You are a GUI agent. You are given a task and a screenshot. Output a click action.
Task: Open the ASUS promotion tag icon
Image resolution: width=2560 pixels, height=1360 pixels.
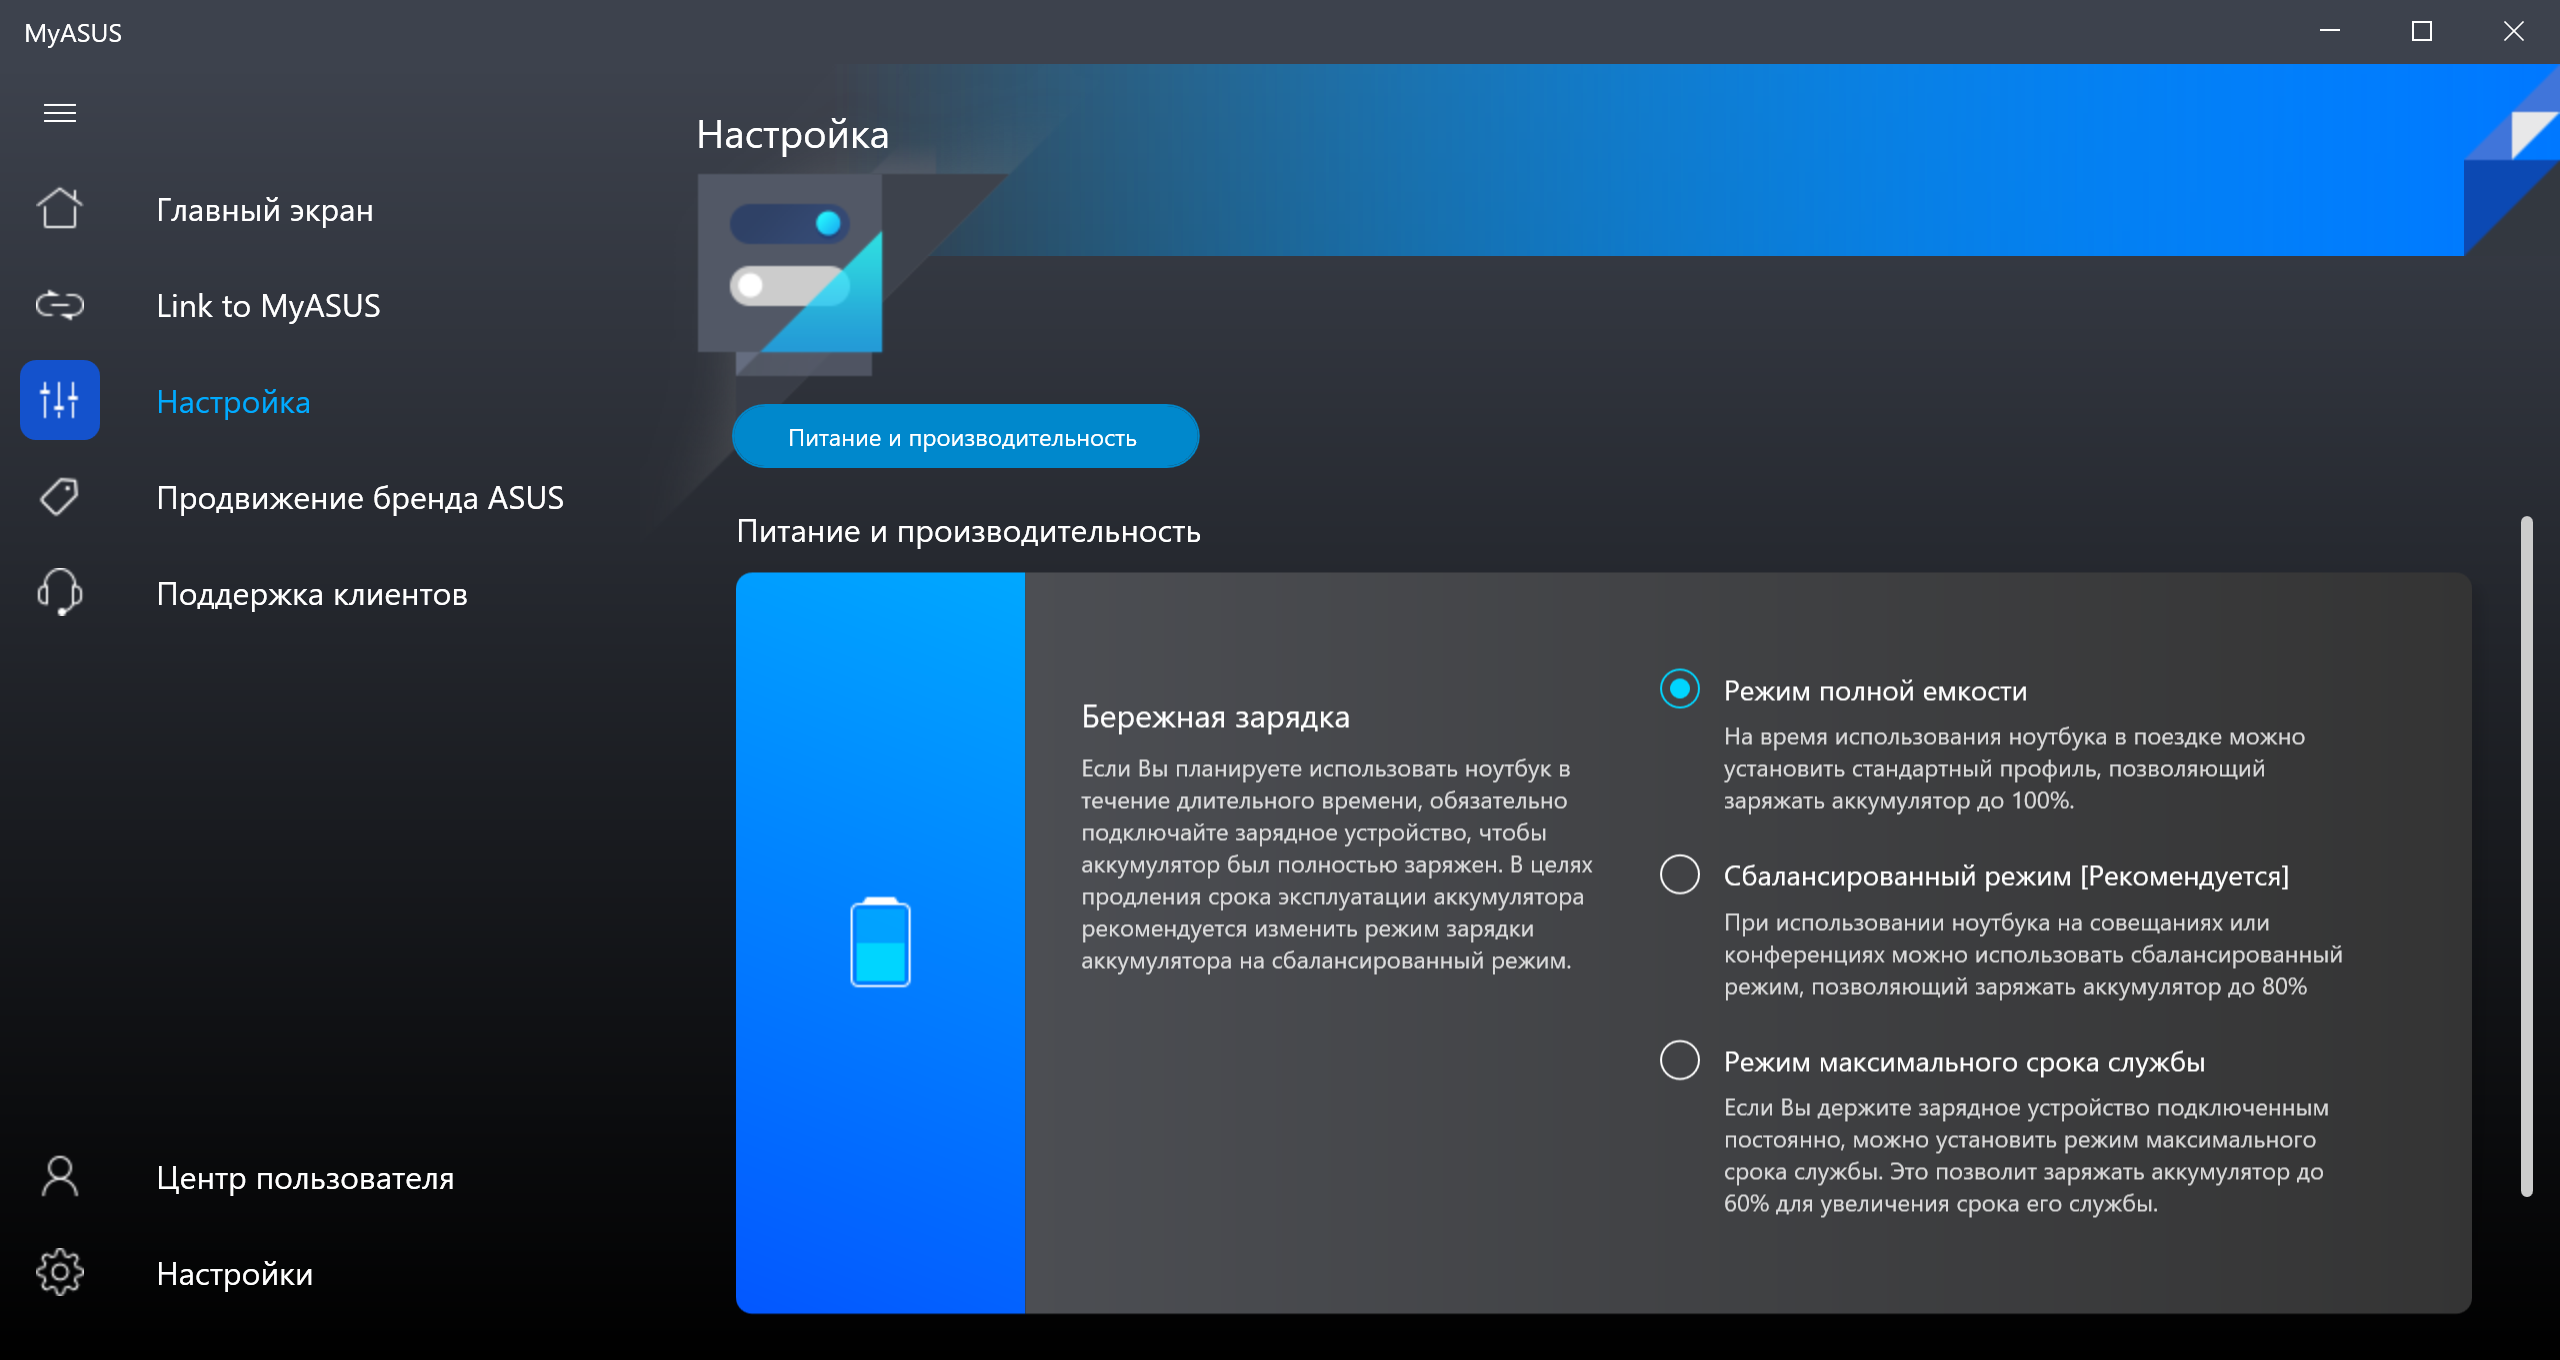(x=60, y=497)
